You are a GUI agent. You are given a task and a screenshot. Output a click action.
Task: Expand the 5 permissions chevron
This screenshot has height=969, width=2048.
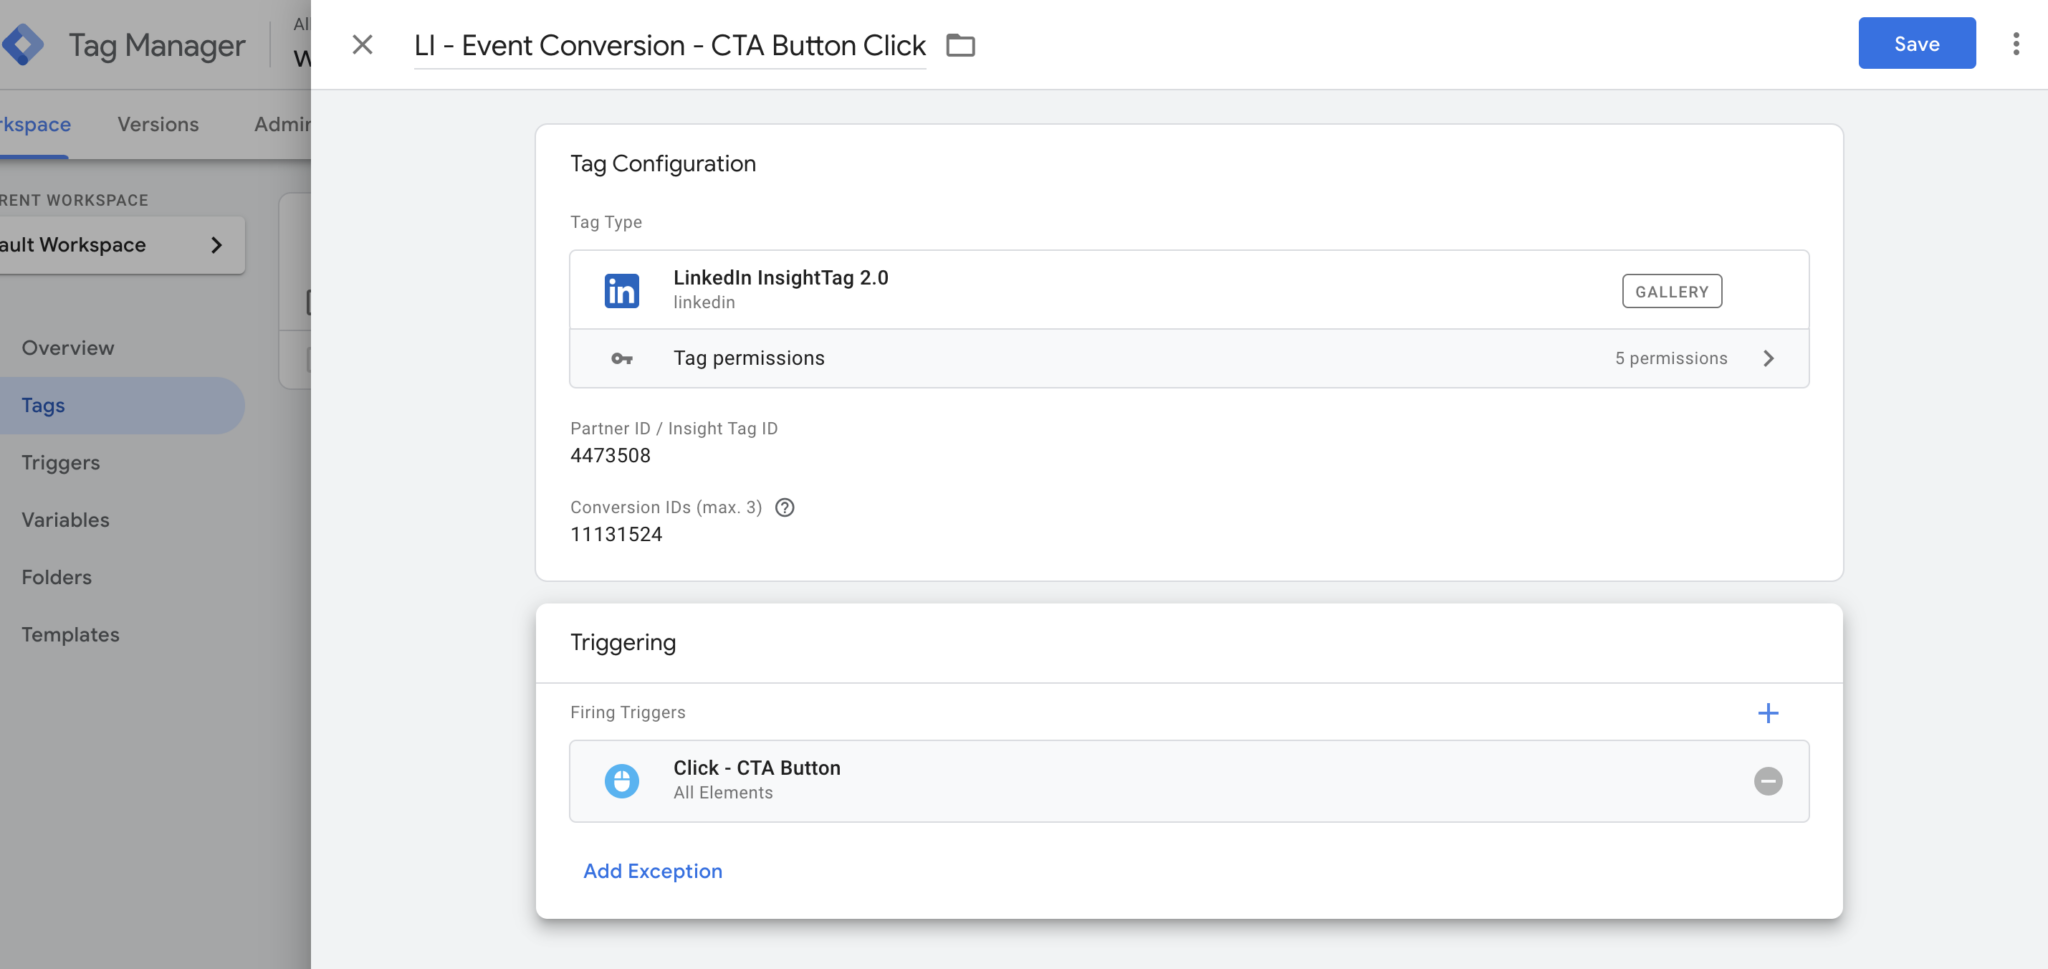[x=1768, y=358]
